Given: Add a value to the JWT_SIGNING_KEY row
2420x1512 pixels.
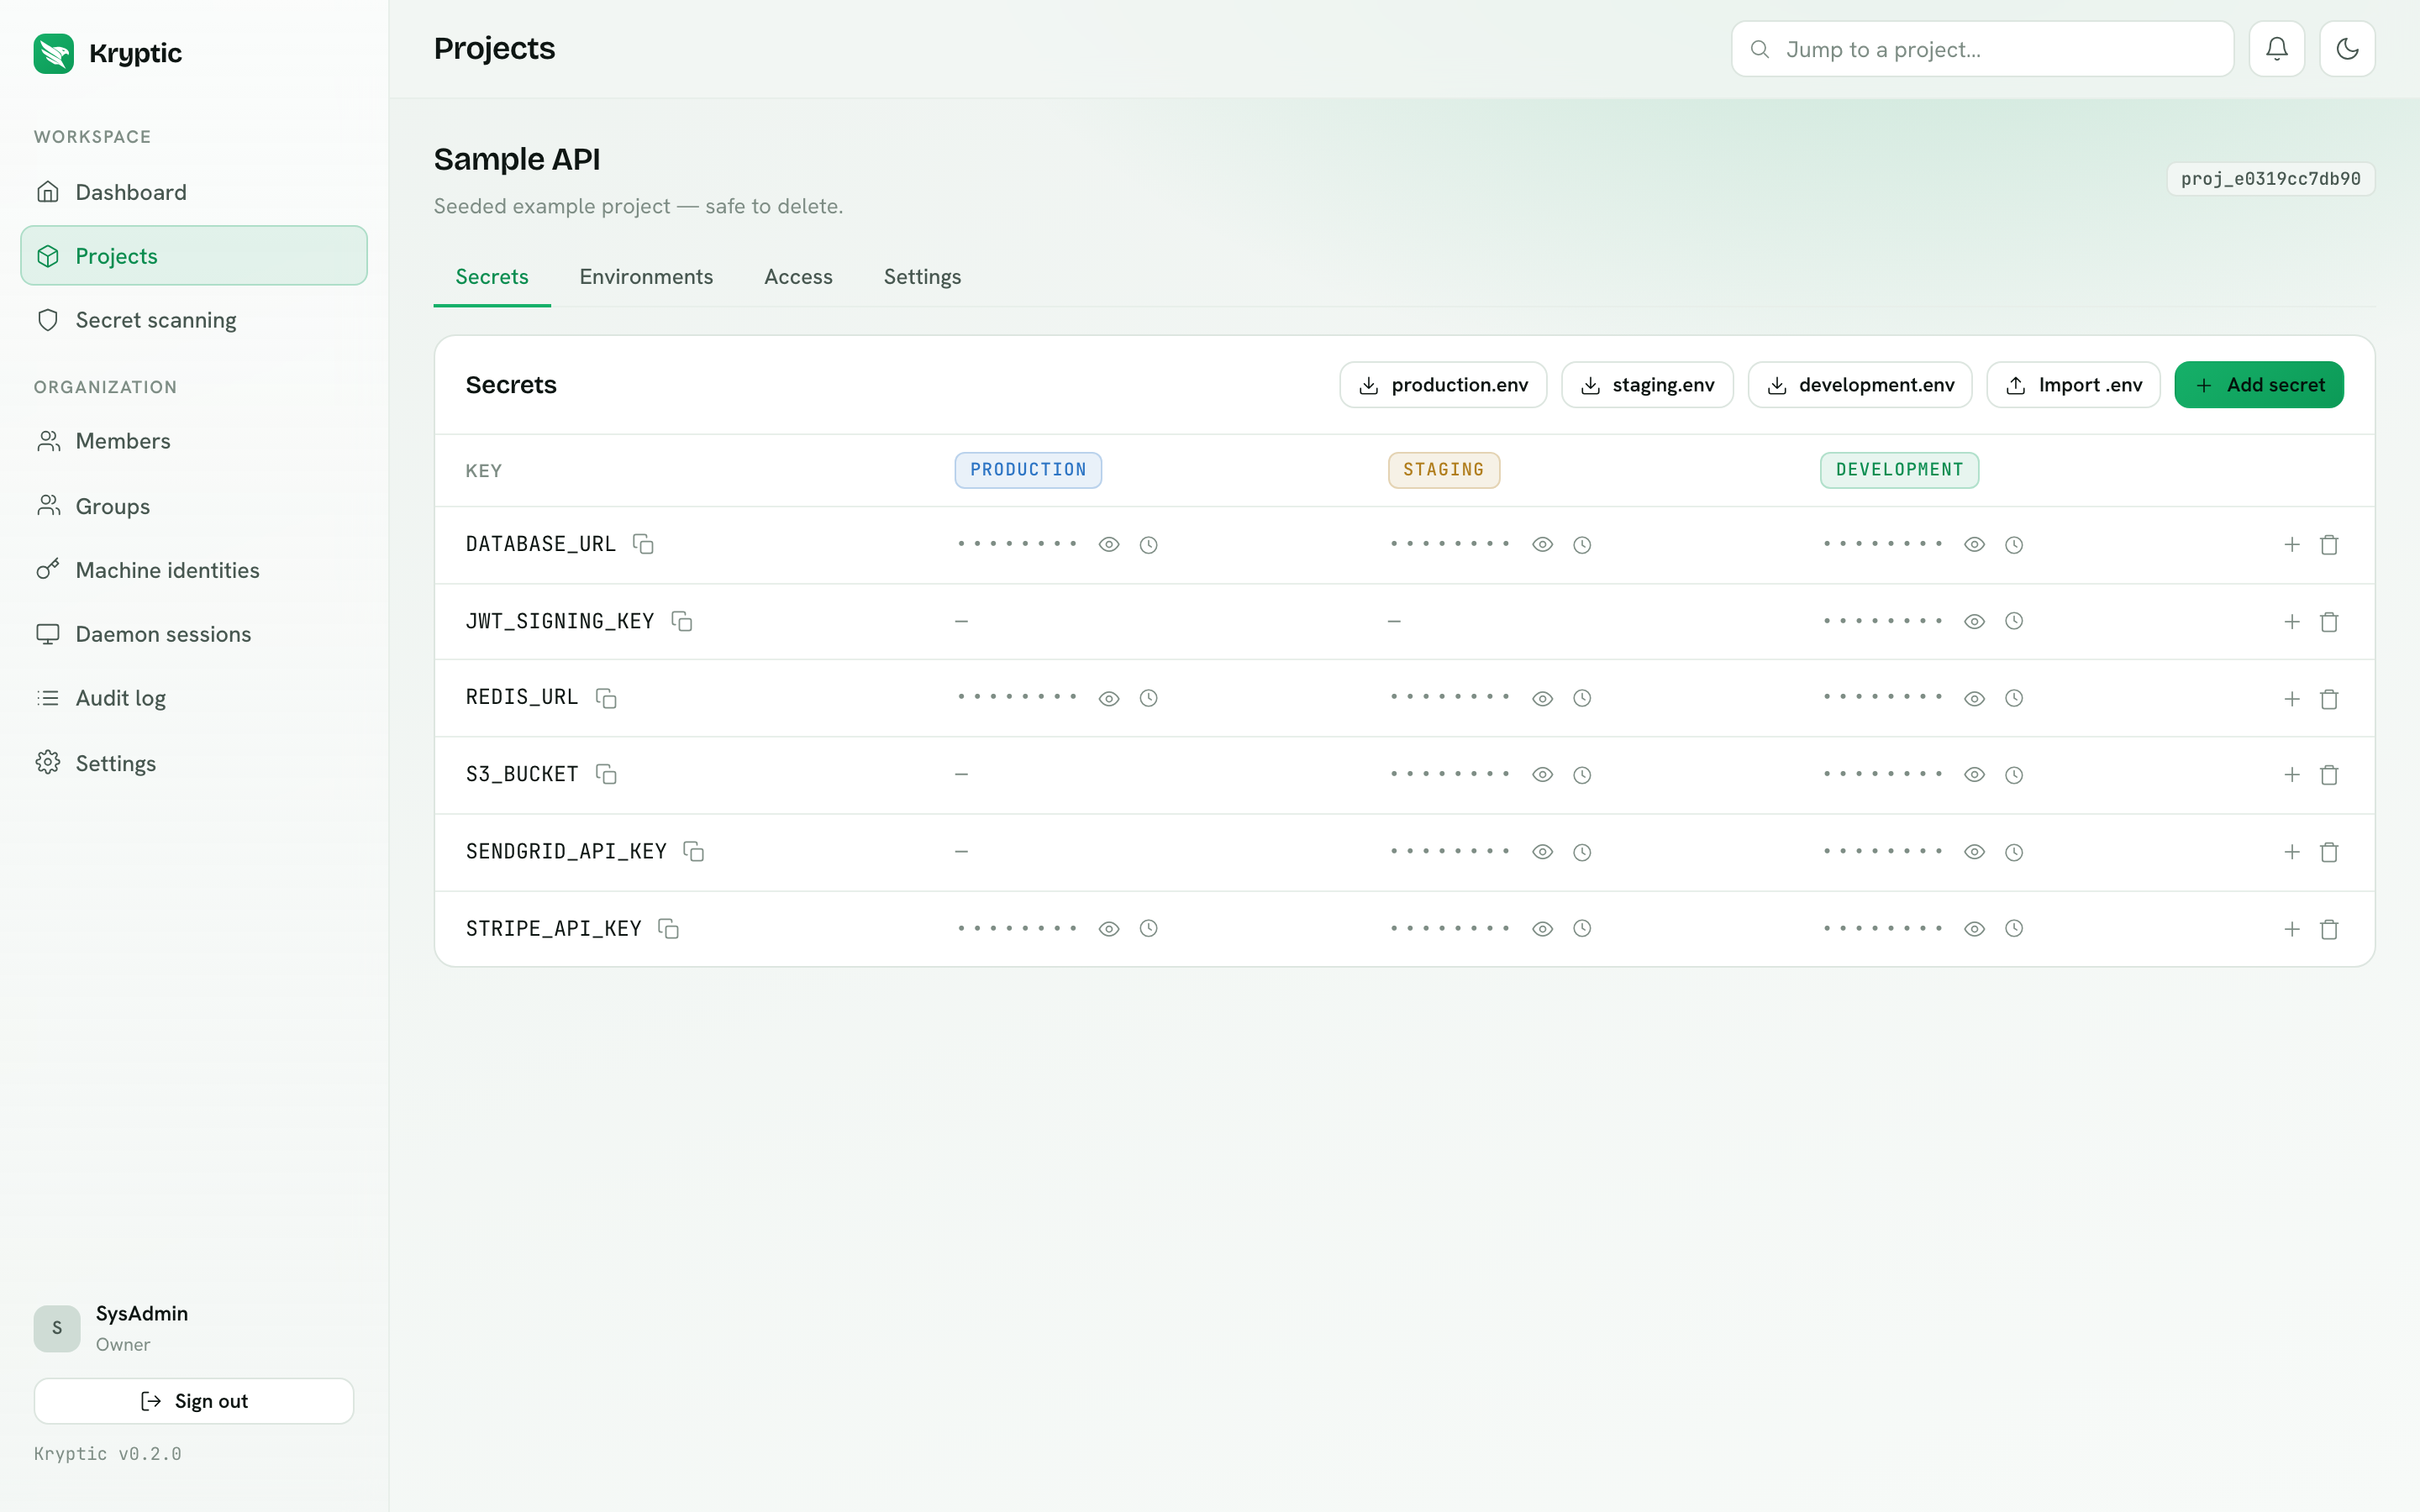Looking at the screenshot, I should 2292,622.
